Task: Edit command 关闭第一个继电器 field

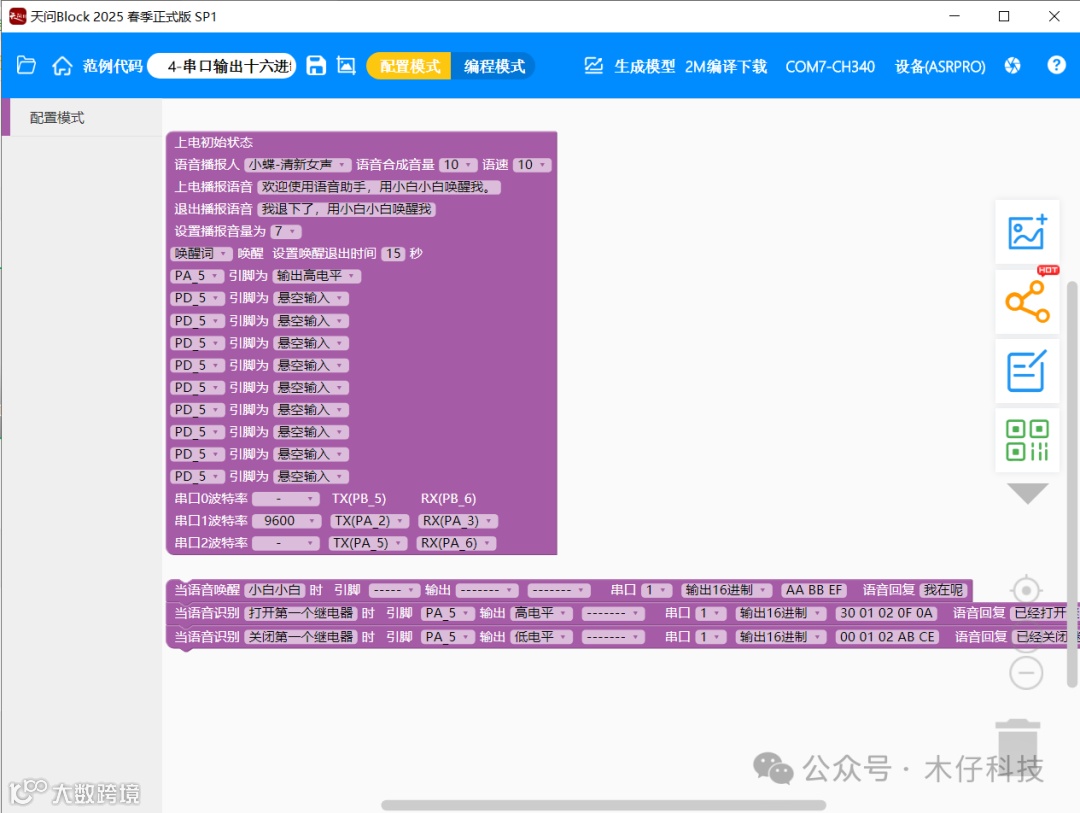Action: tap(300, 637)
